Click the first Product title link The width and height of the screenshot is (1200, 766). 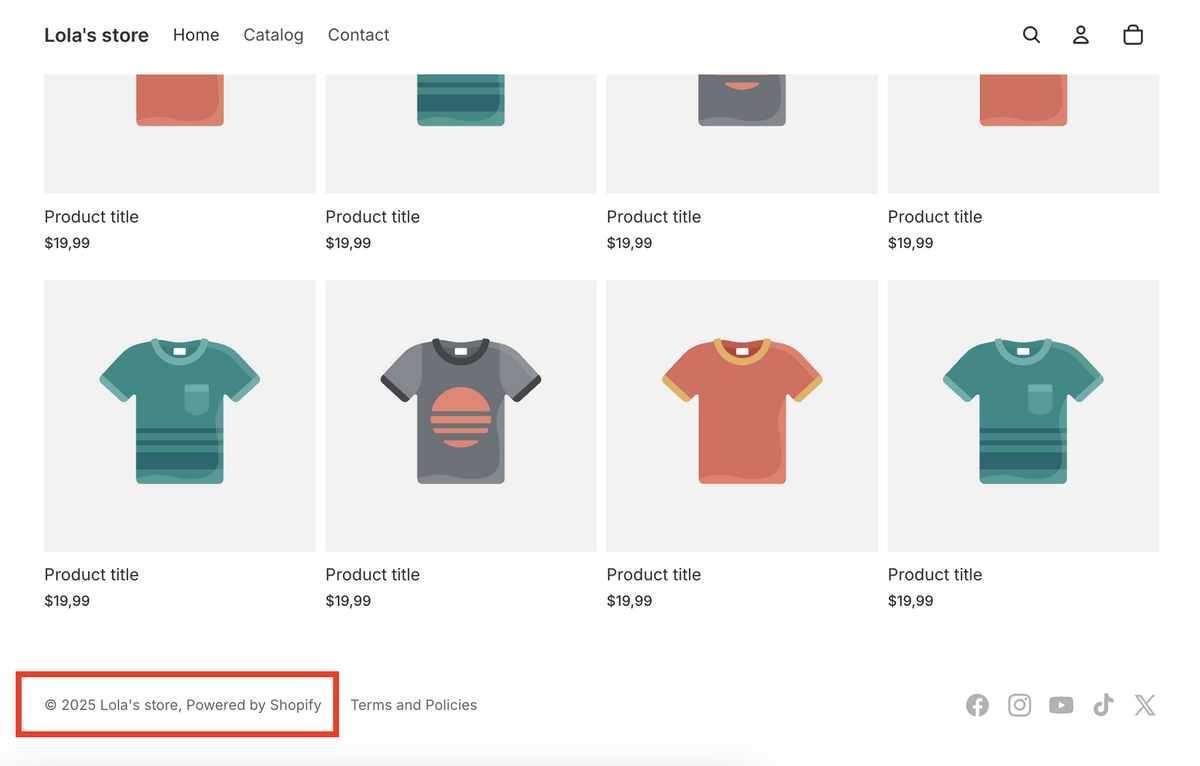pyautogui.click(x=91, y=216)
